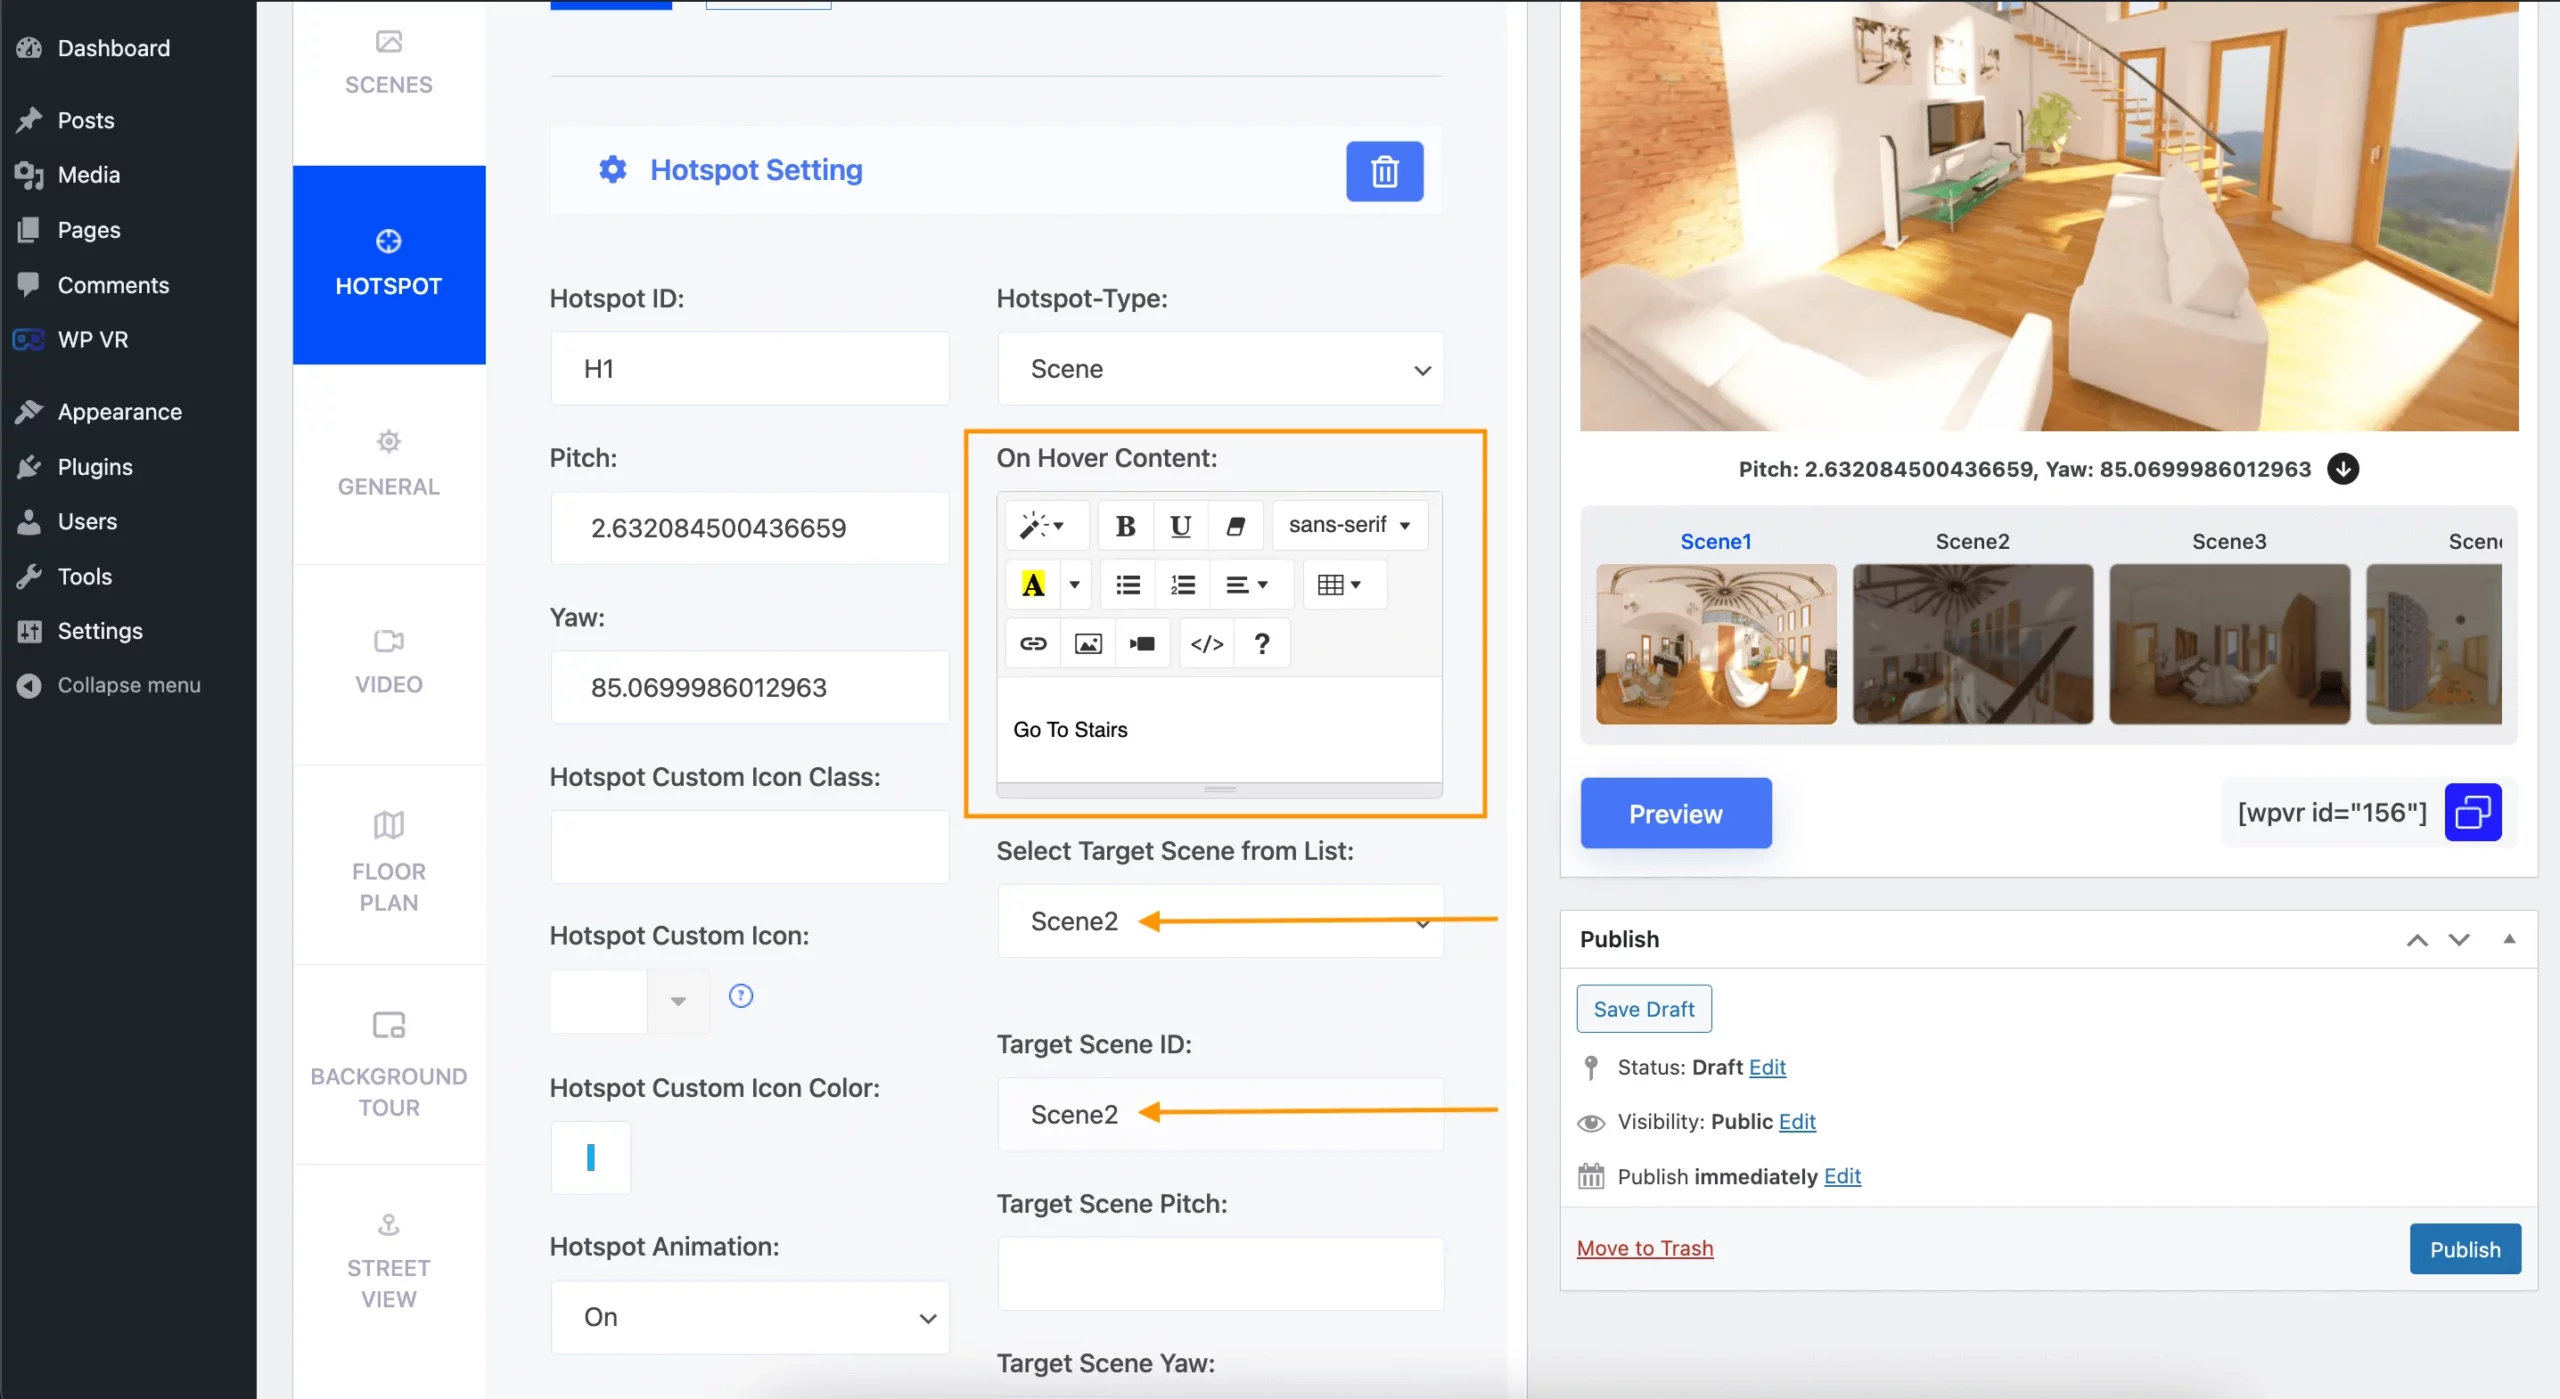Toggle Hotspot Animation On switch
2560x1399 pixels.
(749, 1316)
